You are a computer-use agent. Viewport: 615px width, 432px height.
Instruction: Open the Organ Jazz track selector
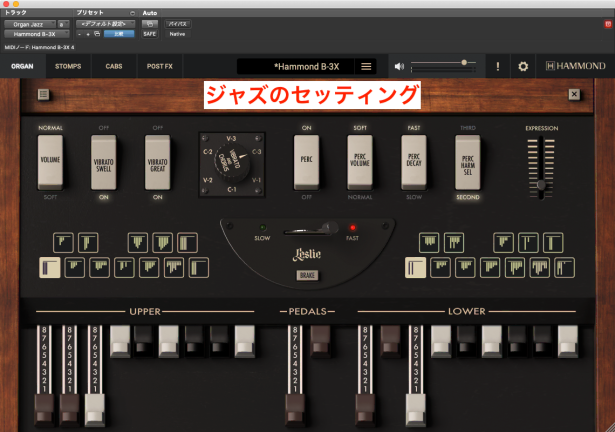(x=27, y=22)
